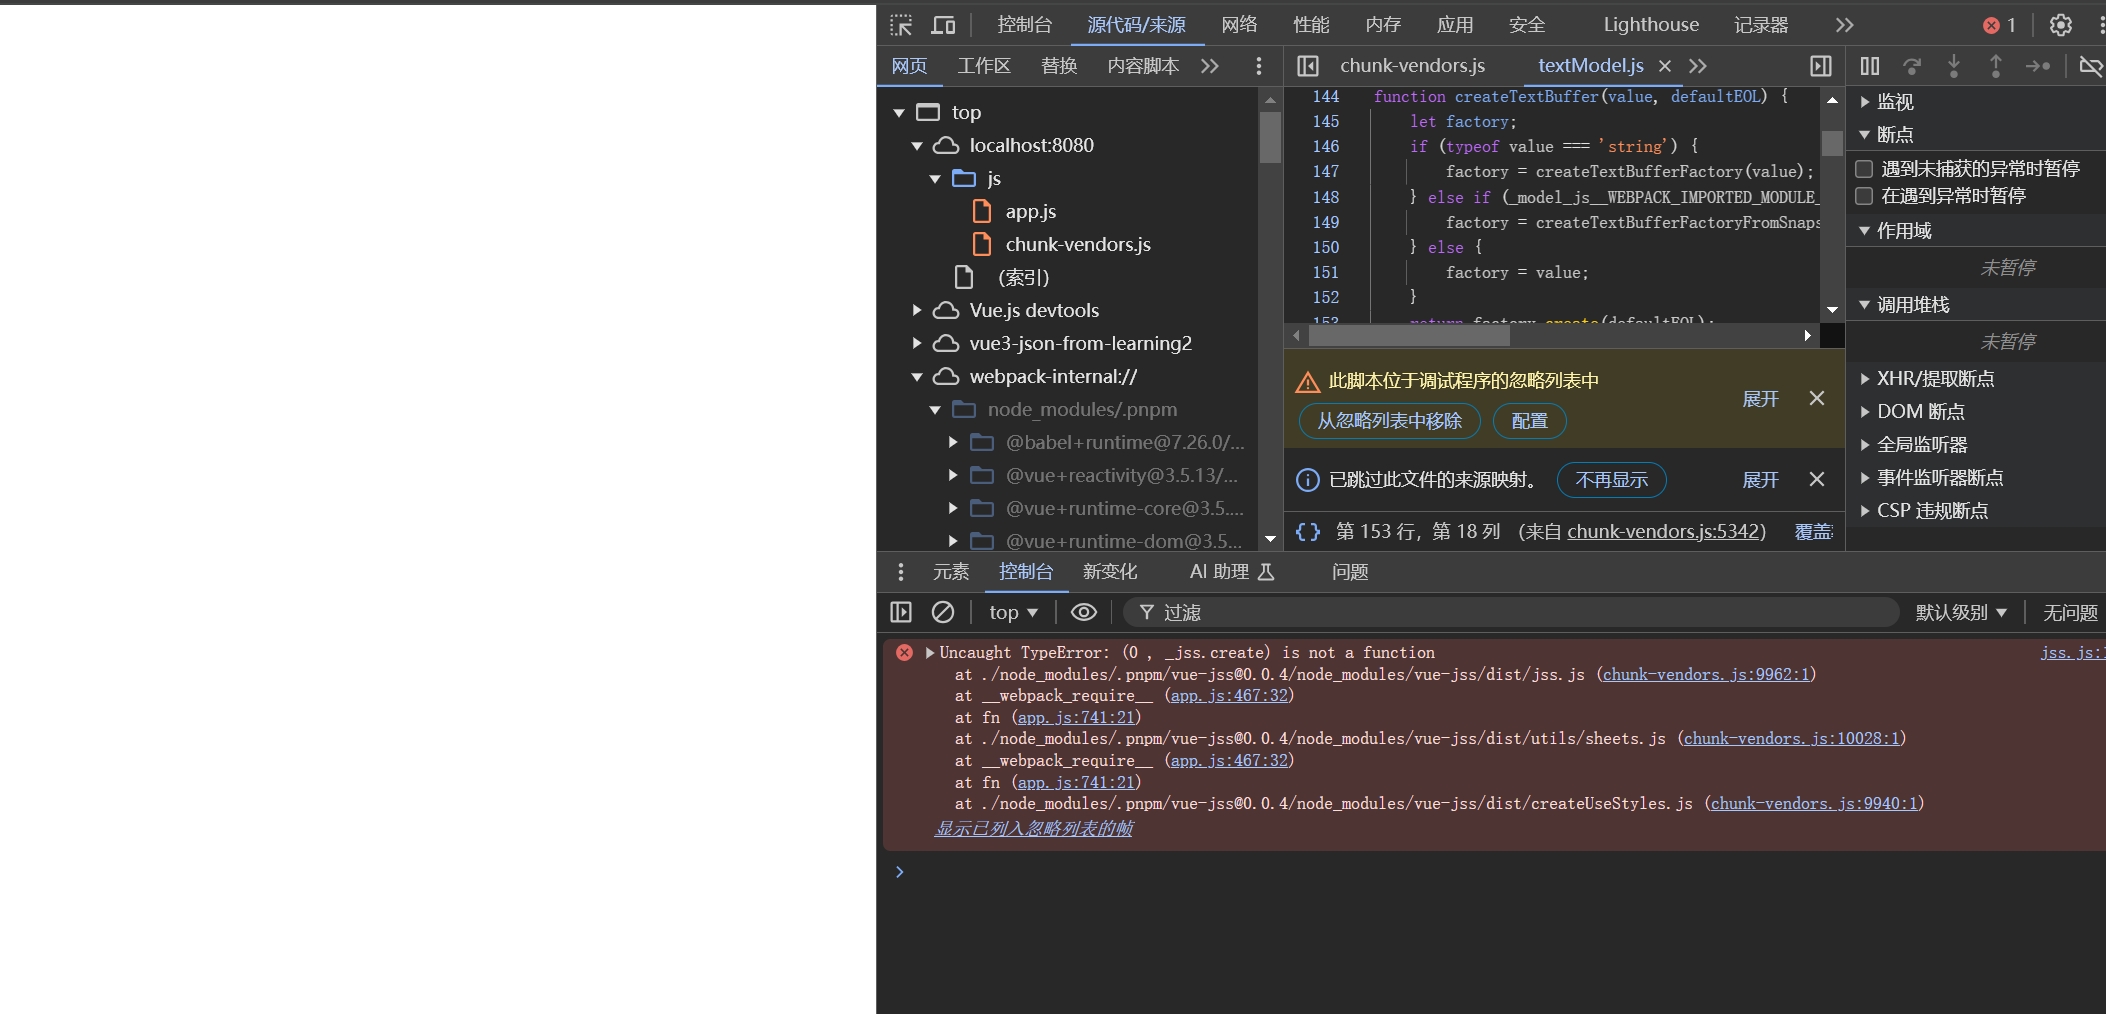Click 显示已列入忽略列表的帧 link
The height and width of the screenshot is (1014, 2106).
pos(1033,829)
